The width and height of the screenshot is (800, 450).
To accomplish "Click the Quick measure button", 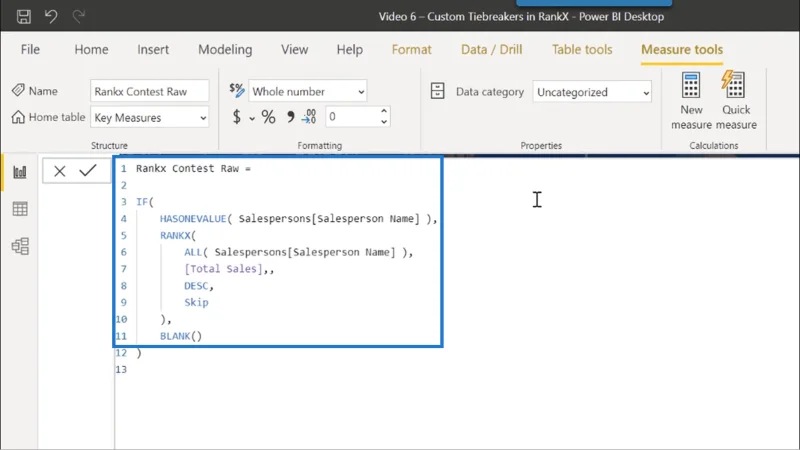I will pyautogui.click(x=736, y=101).
